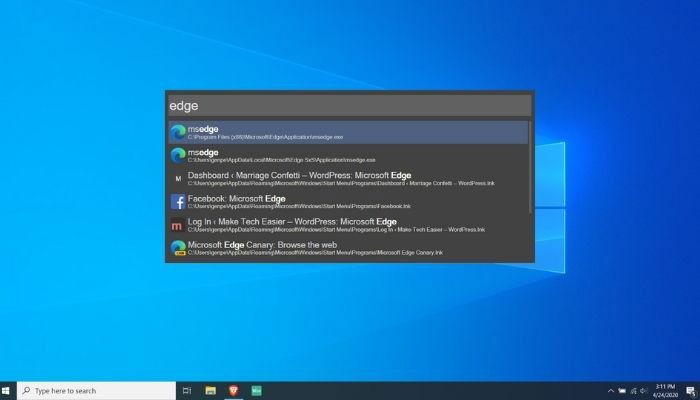
Task: Click the 'Type here to search' taskbar box
Action: 96,391
